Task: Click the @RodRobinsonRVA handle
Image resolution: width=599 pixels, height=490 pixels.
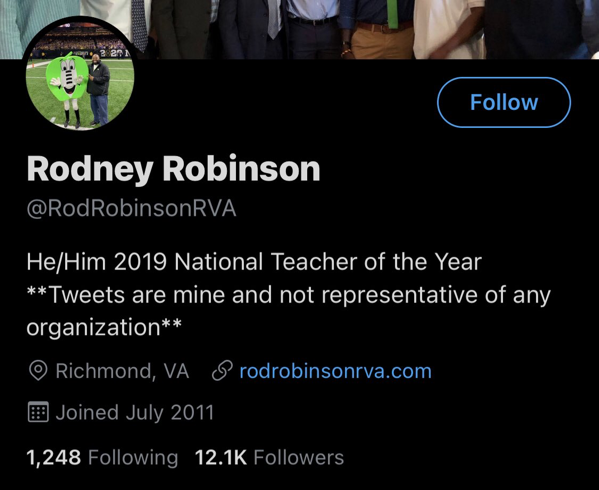Action: pyautogui.click(x=131, y=209)
